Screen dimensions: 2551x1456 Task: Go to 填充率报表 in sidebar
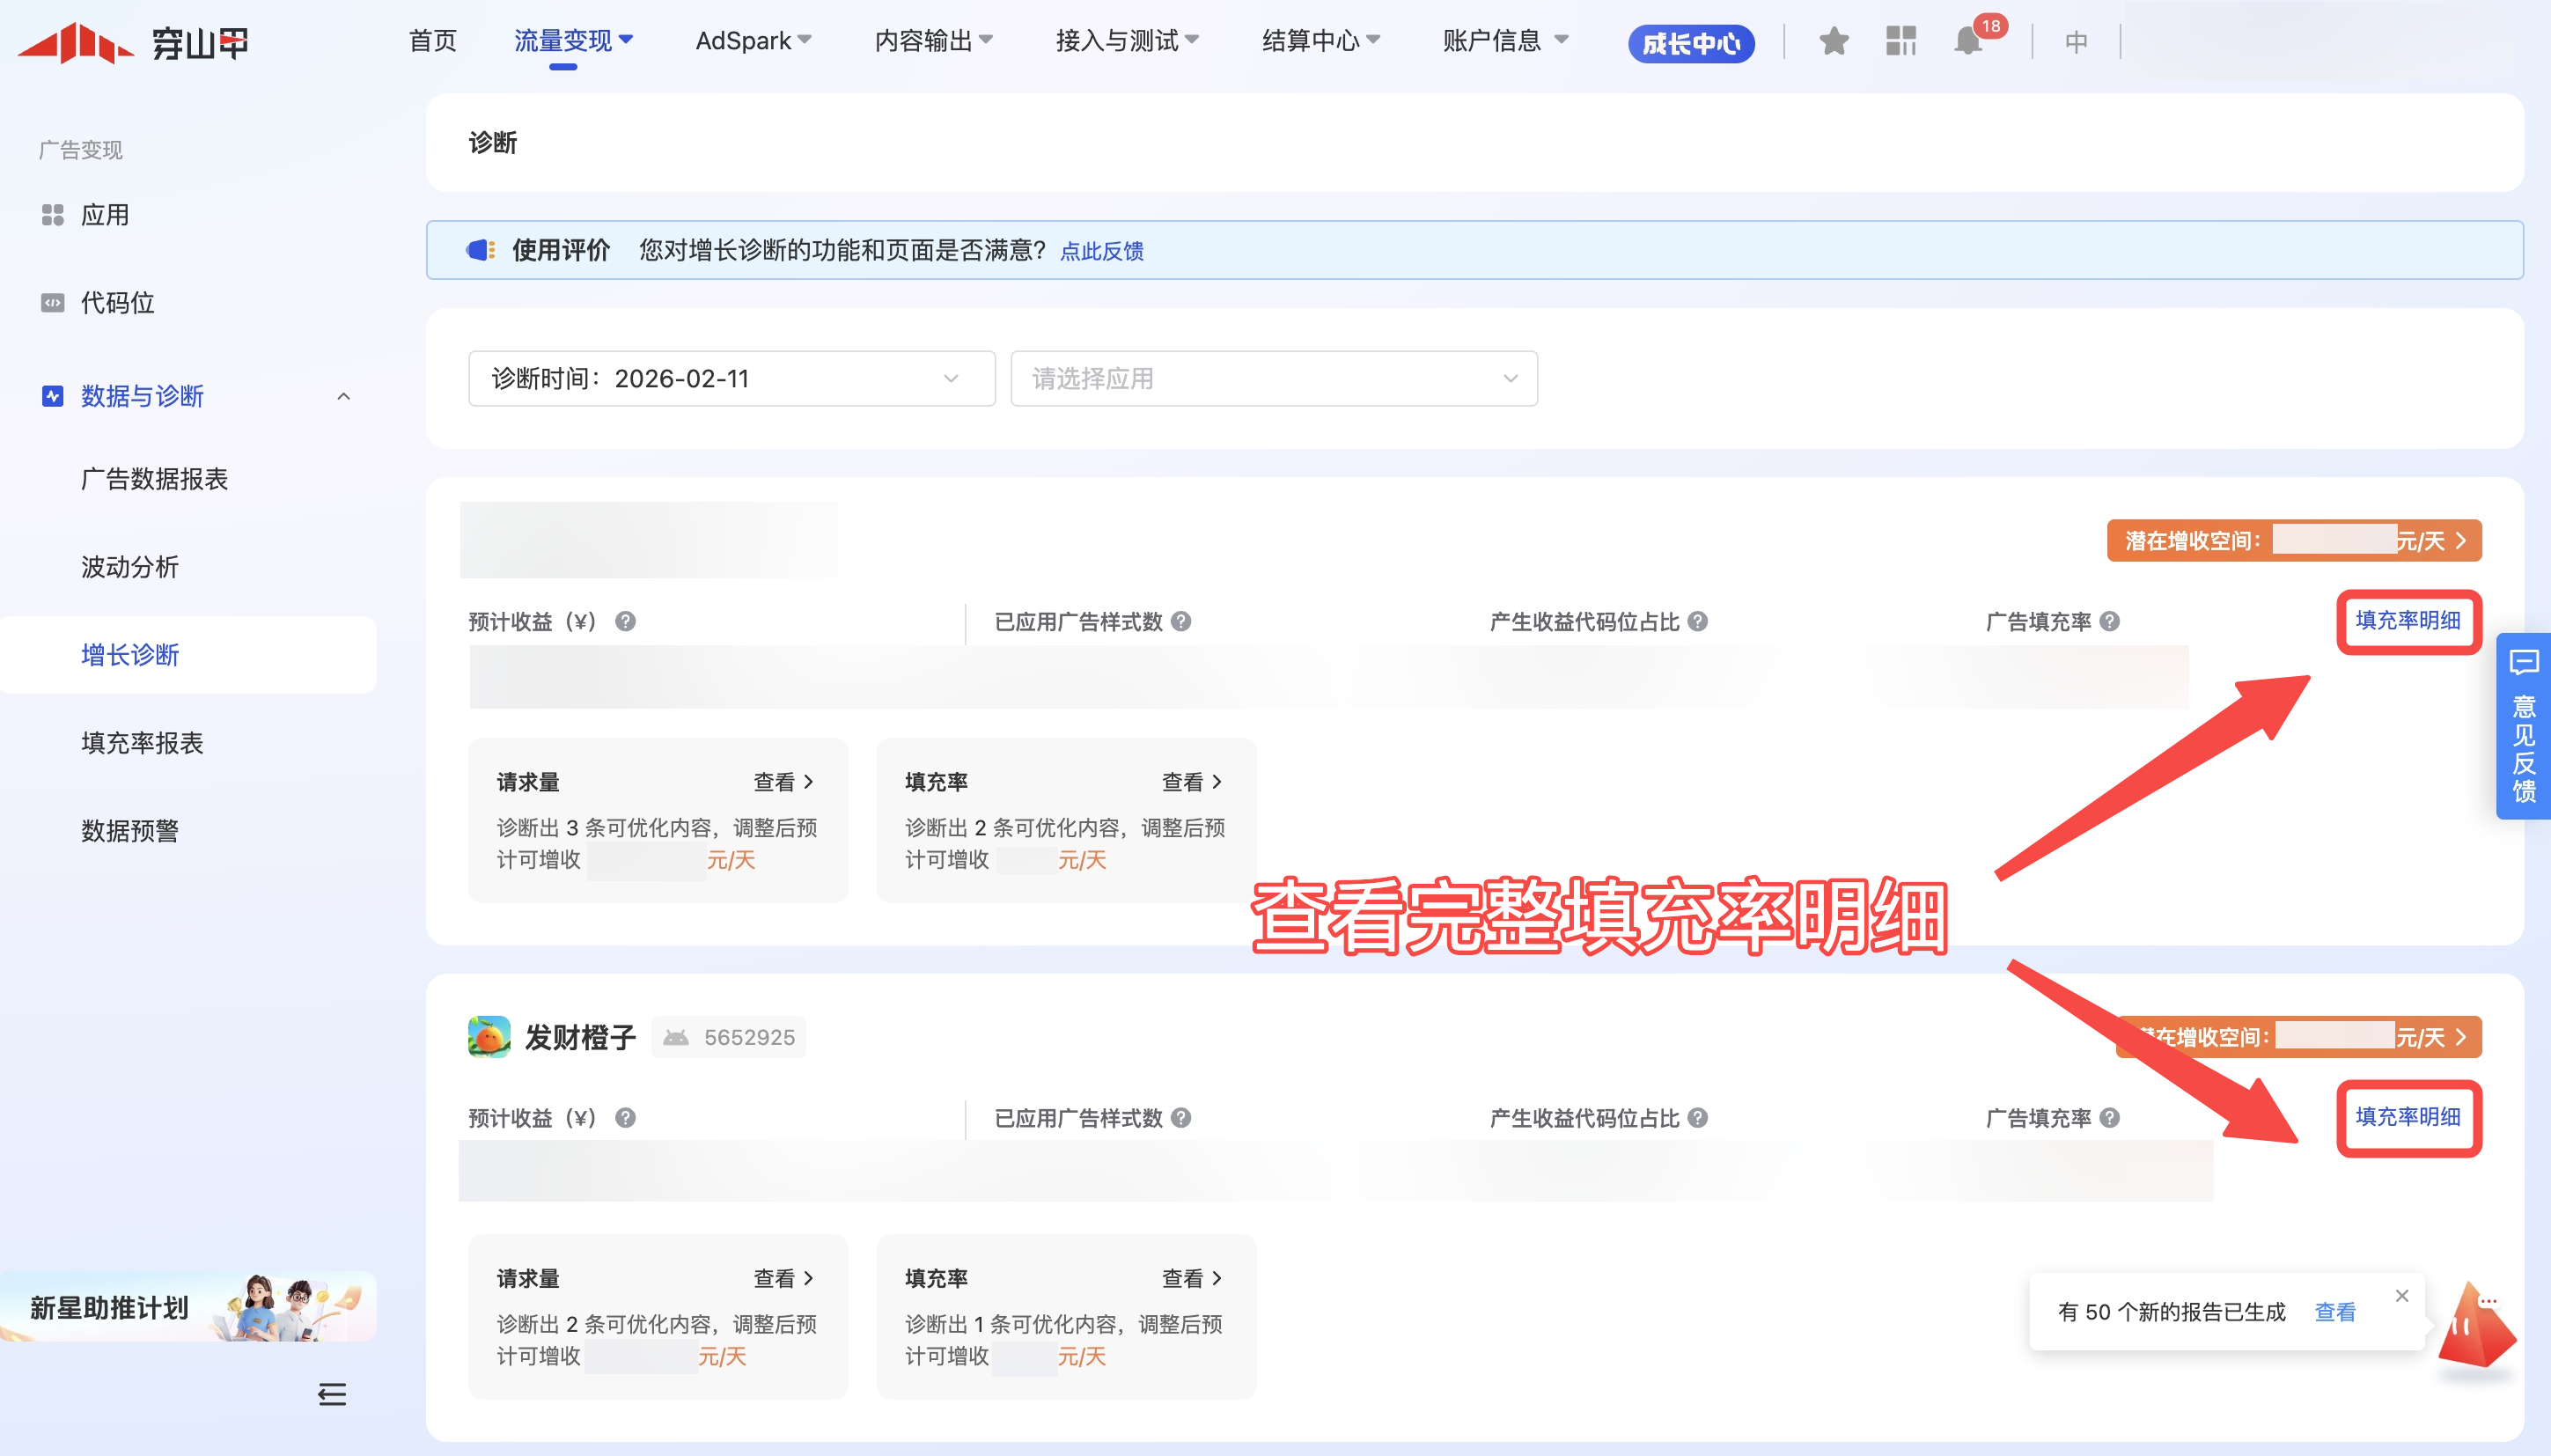(142, 742)
